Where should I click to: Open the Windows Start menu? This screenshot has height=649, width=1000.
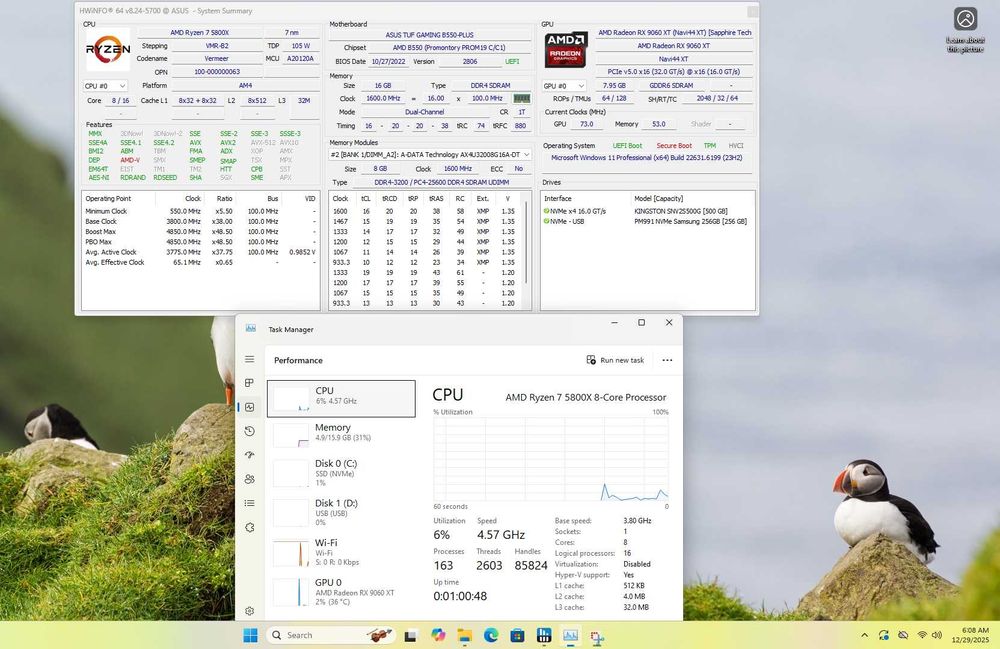251,635
